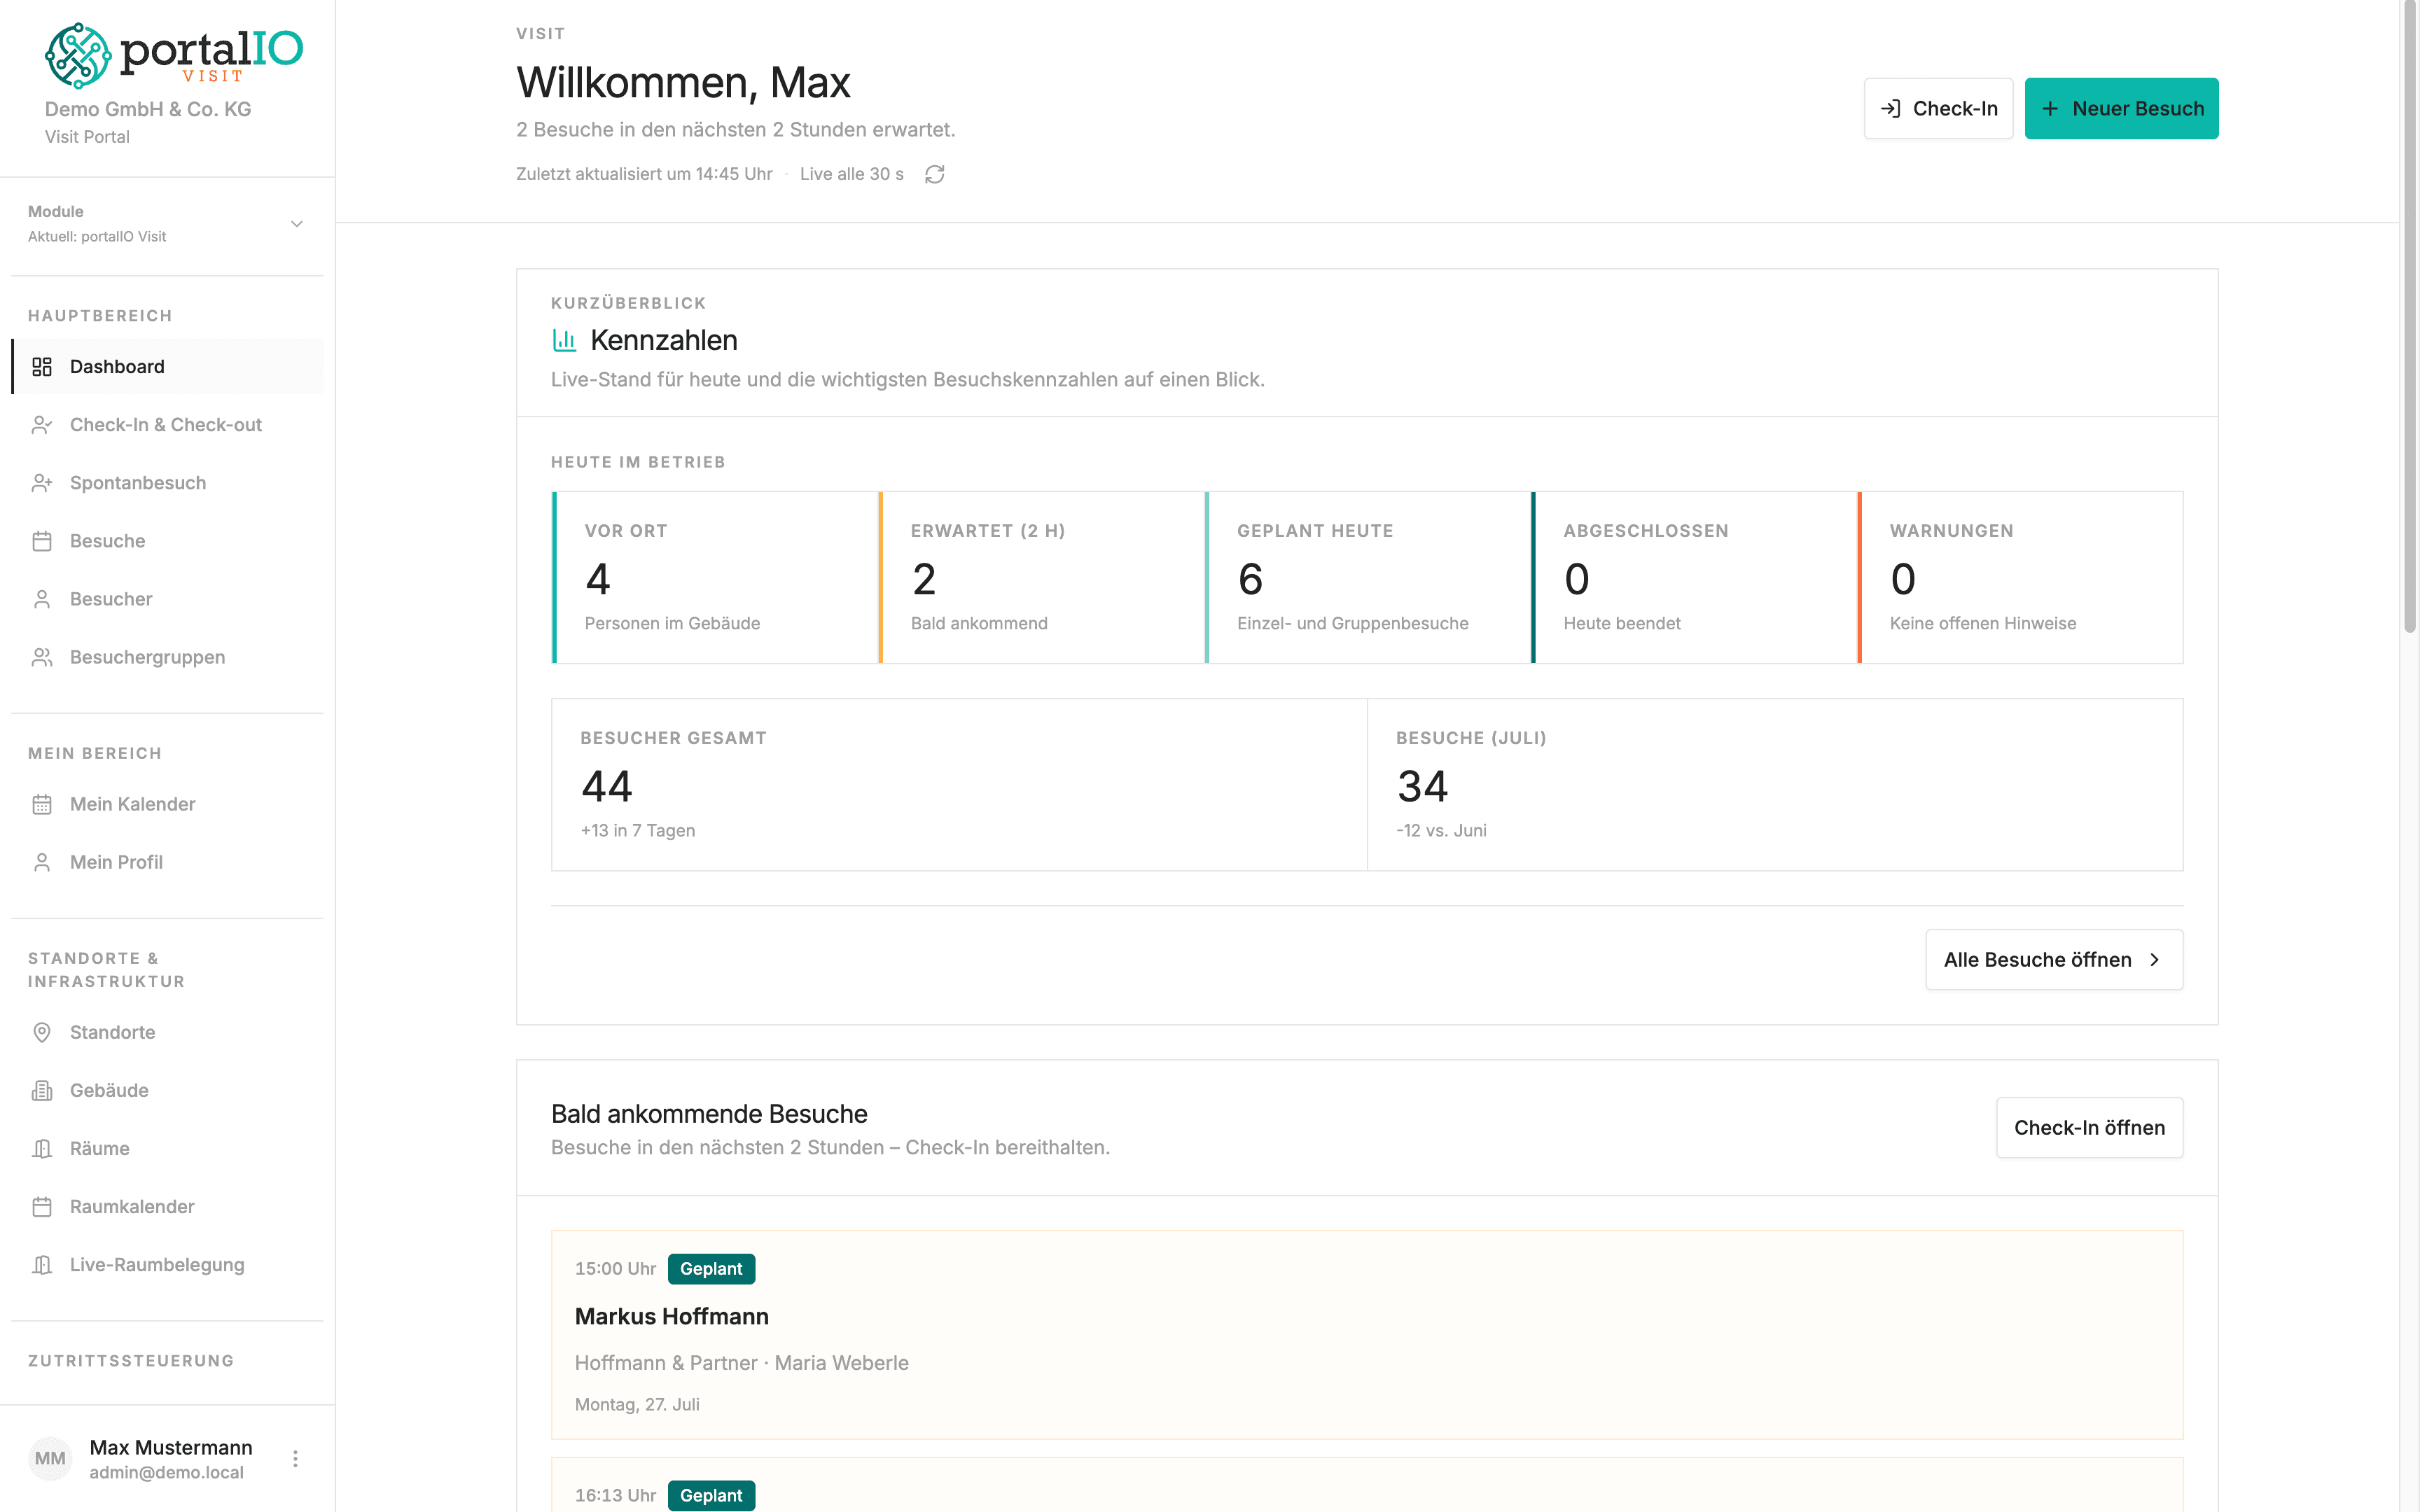
Task: Click the Check-In & Check-out person icon
Action: pyautogui.click(x=42, y=425)
